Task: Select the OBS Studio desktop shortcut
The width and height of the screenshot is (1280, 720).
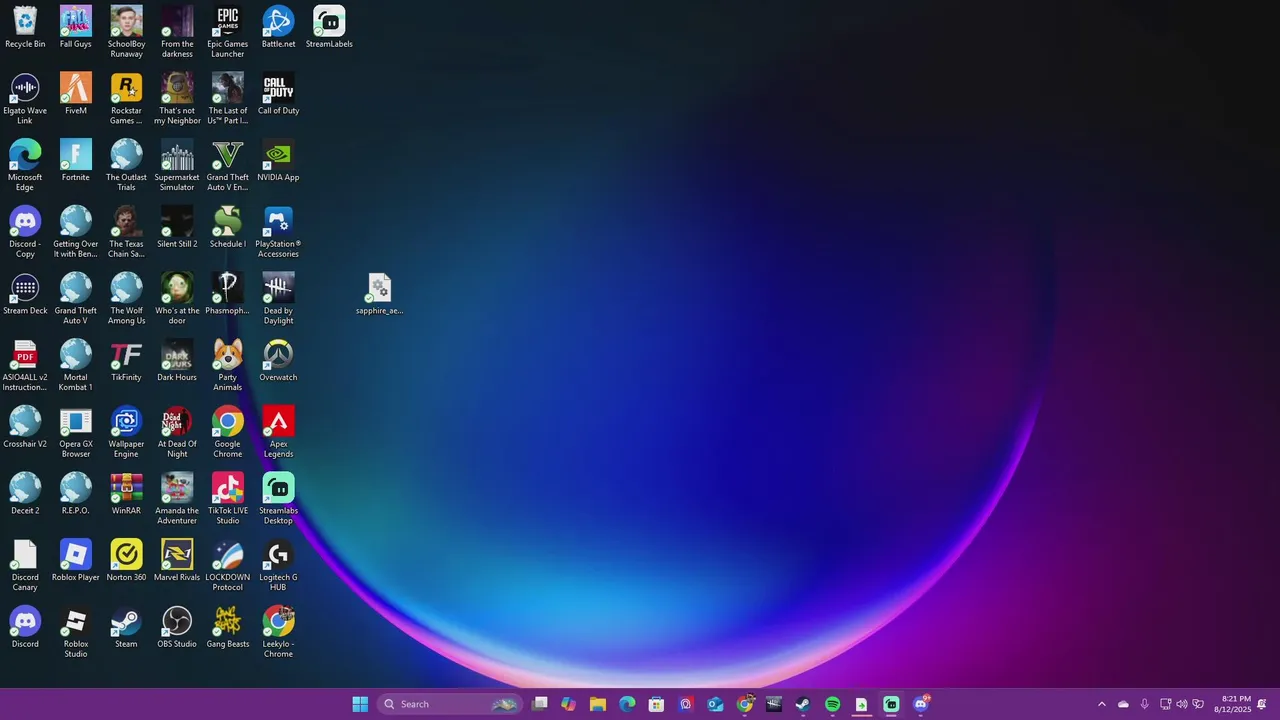Action: [177, 627]
